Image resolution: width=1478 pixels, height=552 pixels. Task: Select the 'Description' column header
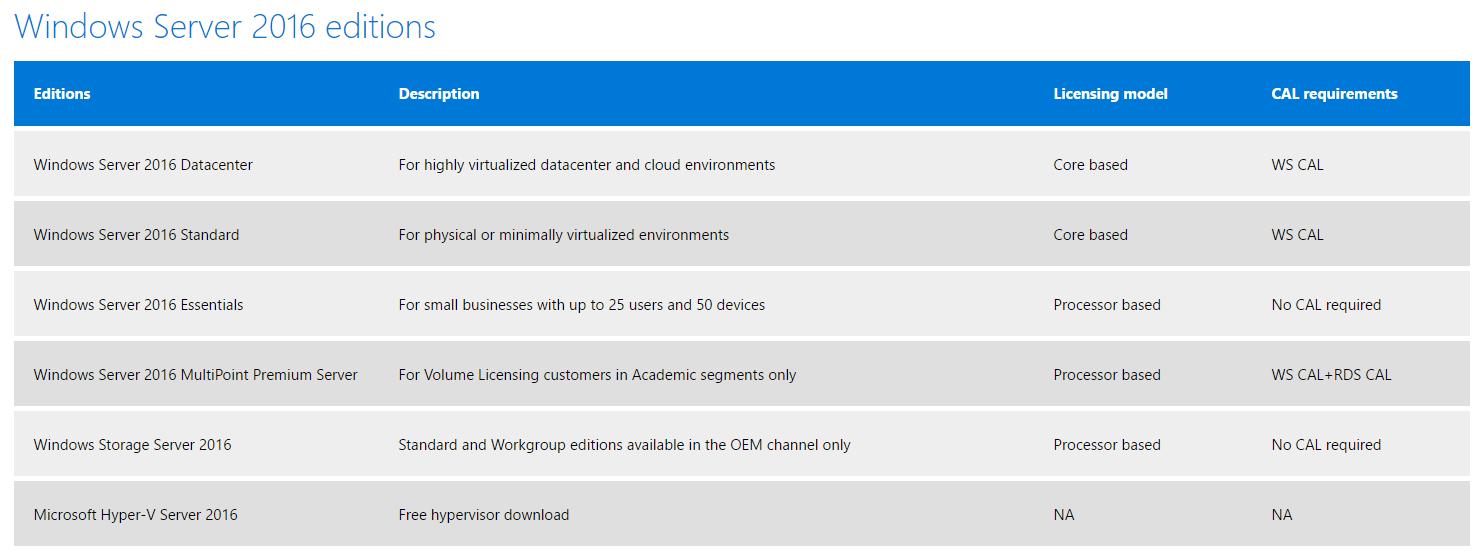pyautogui.click(x=439, y=94)
